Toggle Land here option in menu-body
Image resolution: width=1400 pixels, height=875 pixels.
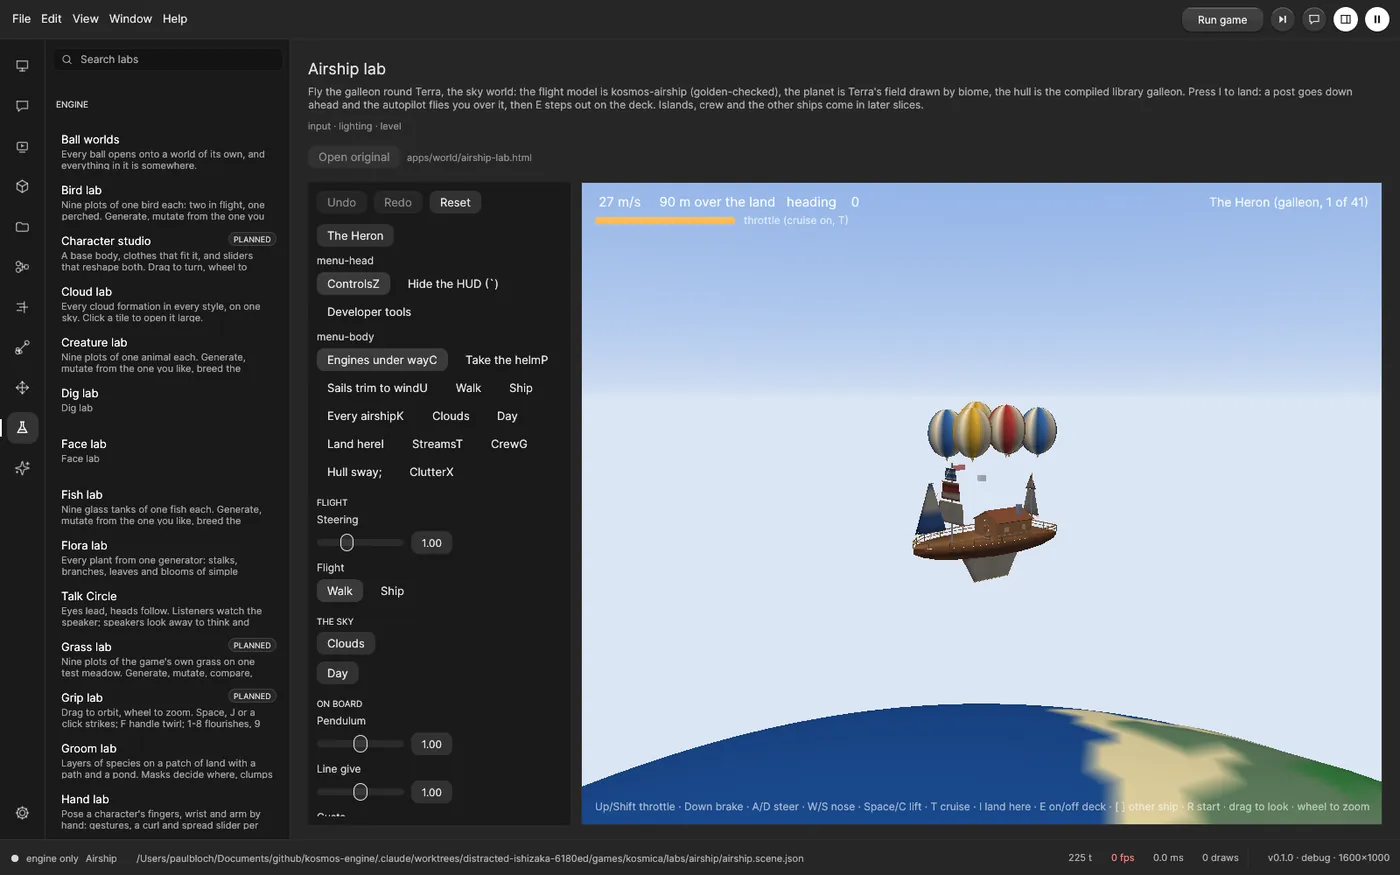pyautogui.click(x=355, y=444)
